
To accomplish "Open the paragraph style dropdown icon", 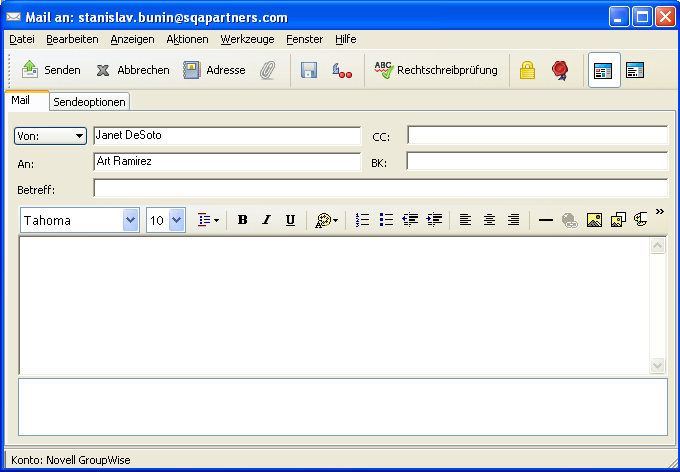I will (208, 220).
